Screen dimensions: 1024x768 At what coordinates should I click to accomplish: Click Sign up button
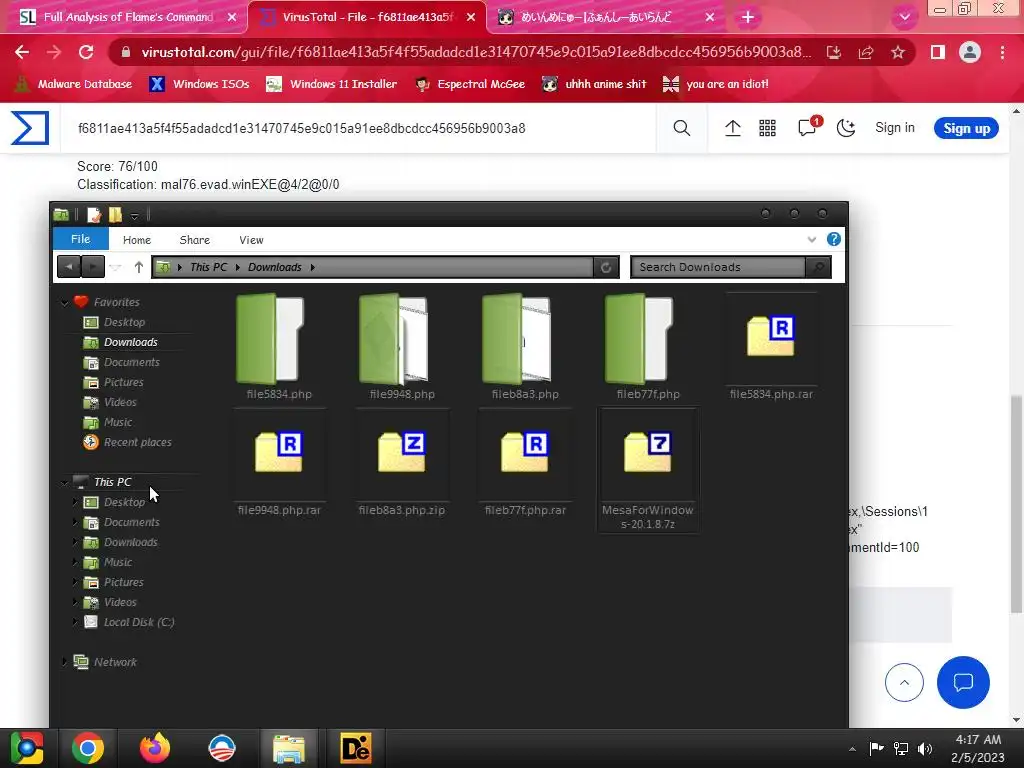pyautogui.click(x=966, y=128)
